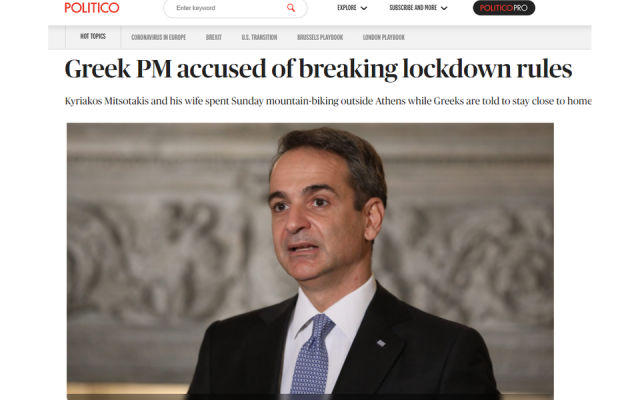The width and height of the screenshot is (630, 400).
Task: Click the red search magnifier icon
Action: point(291,8)
